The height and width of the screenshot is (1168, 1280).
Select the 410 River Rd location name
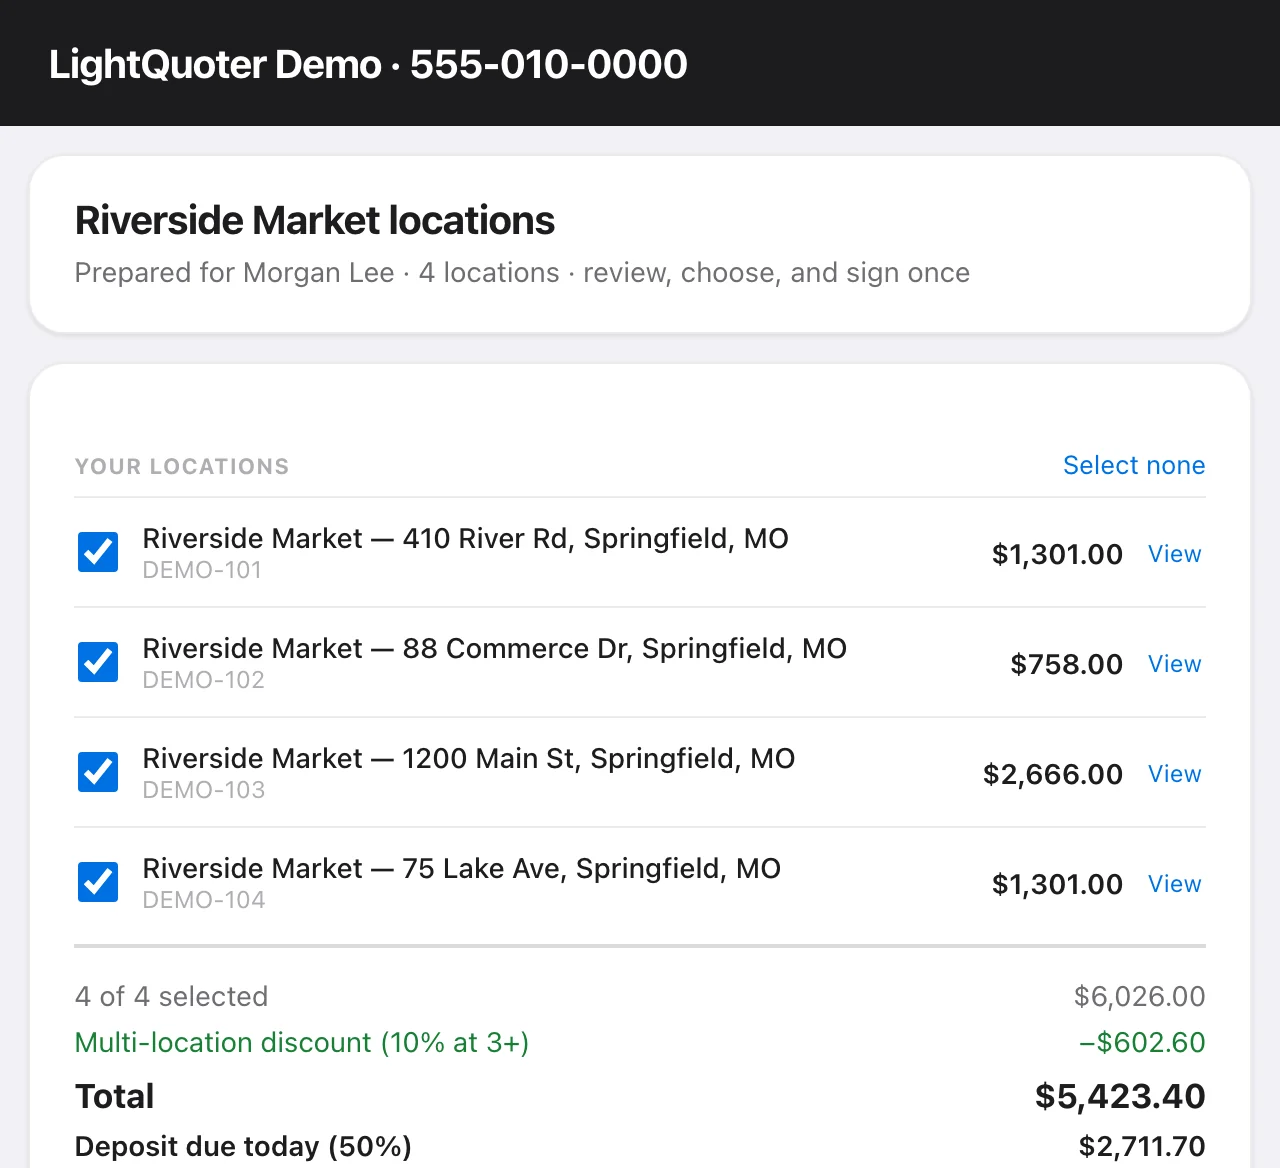(x=465, y=539)
